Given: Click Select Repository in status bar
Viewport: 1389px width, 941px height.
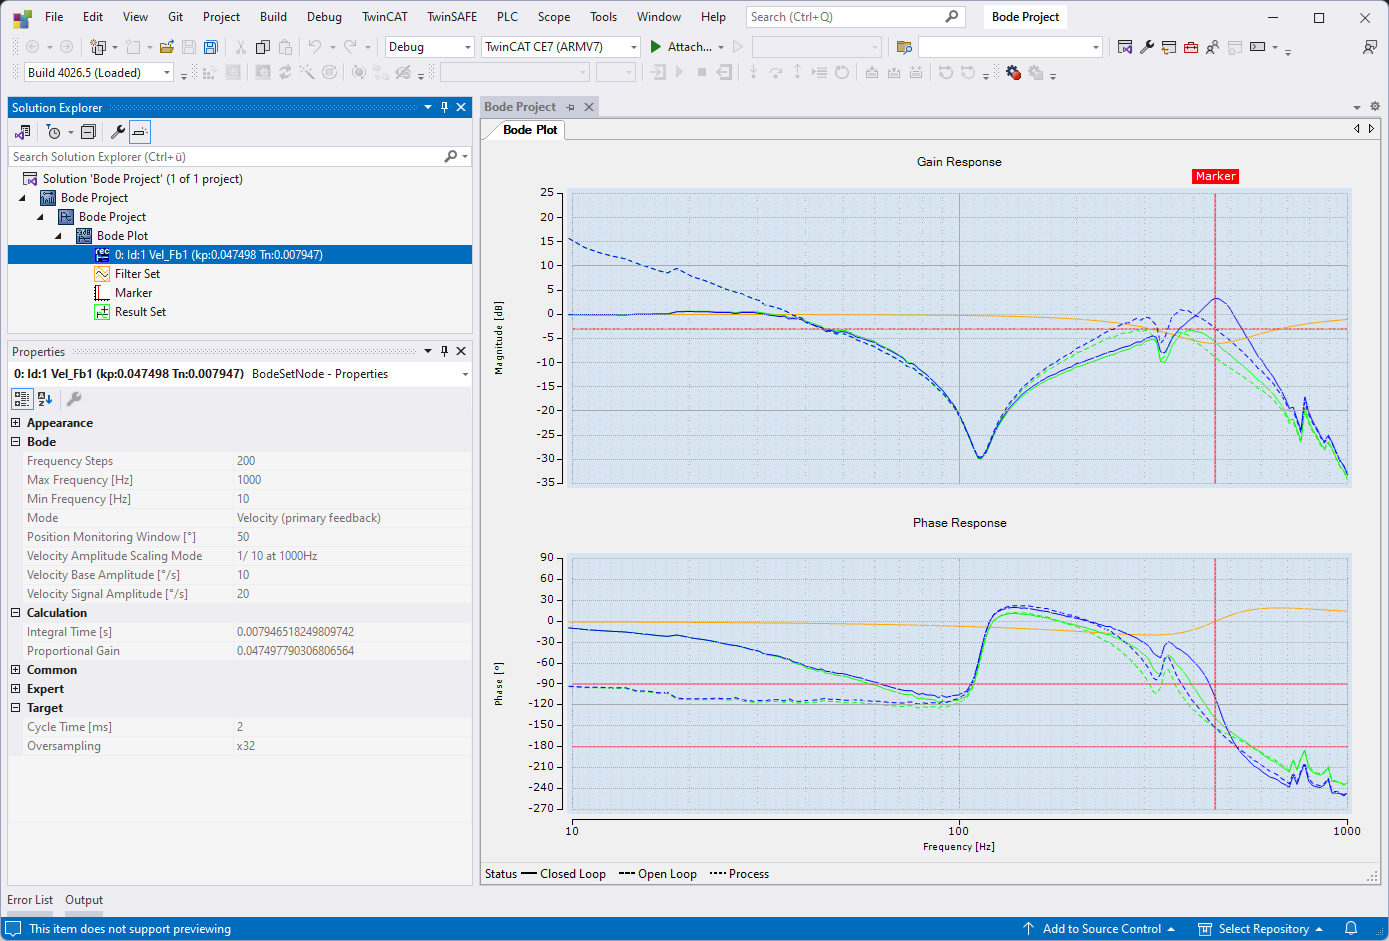Looking at the screenshot, I should [x=1261, y=929].
